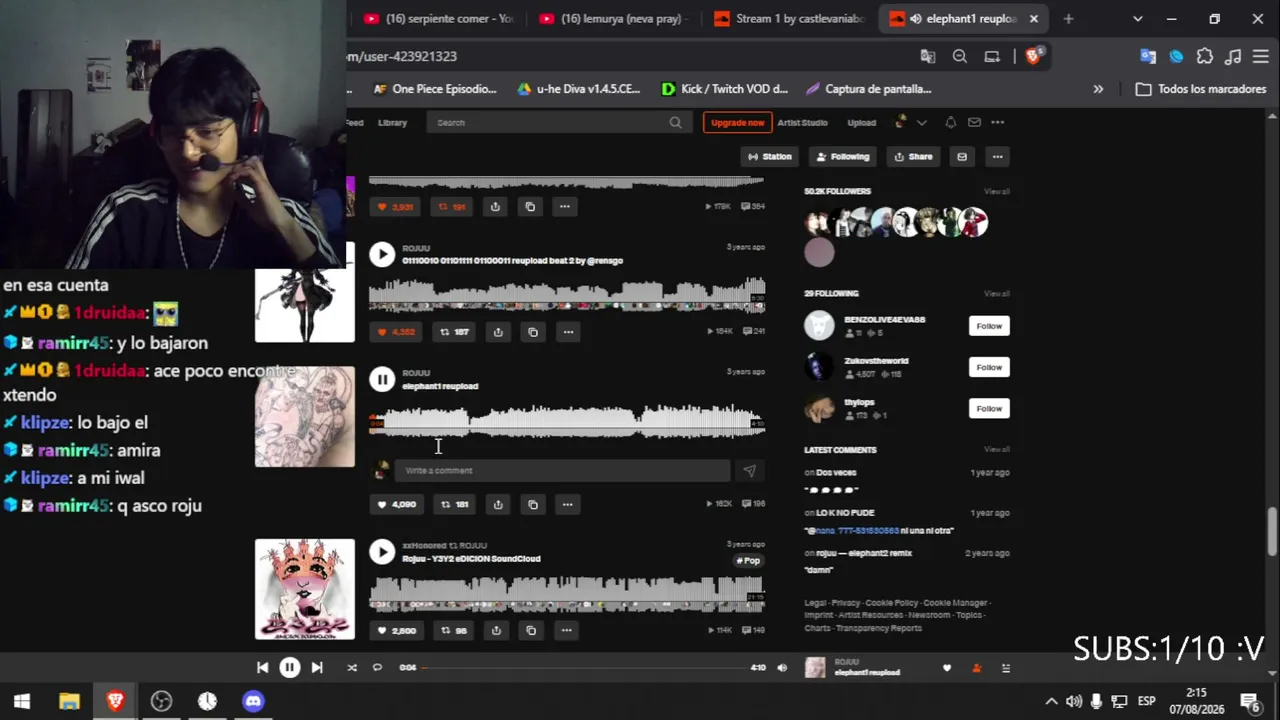Viewport: 1280px width, 720px height.
Task: Open the Y3Y2 eDICION track artwork
Action: pos(305,589)
